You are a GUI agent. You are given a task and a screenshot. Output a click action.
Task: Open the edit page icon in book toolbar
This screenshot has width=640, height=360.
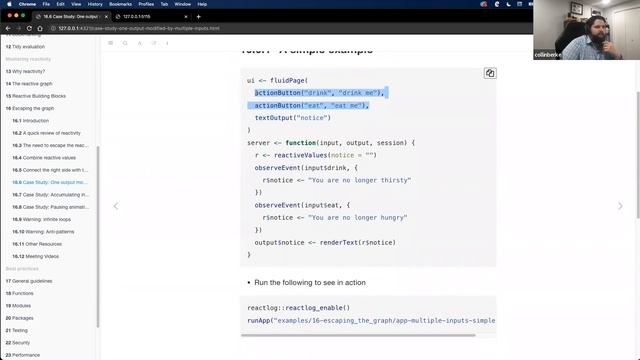[x=154, y=43]
